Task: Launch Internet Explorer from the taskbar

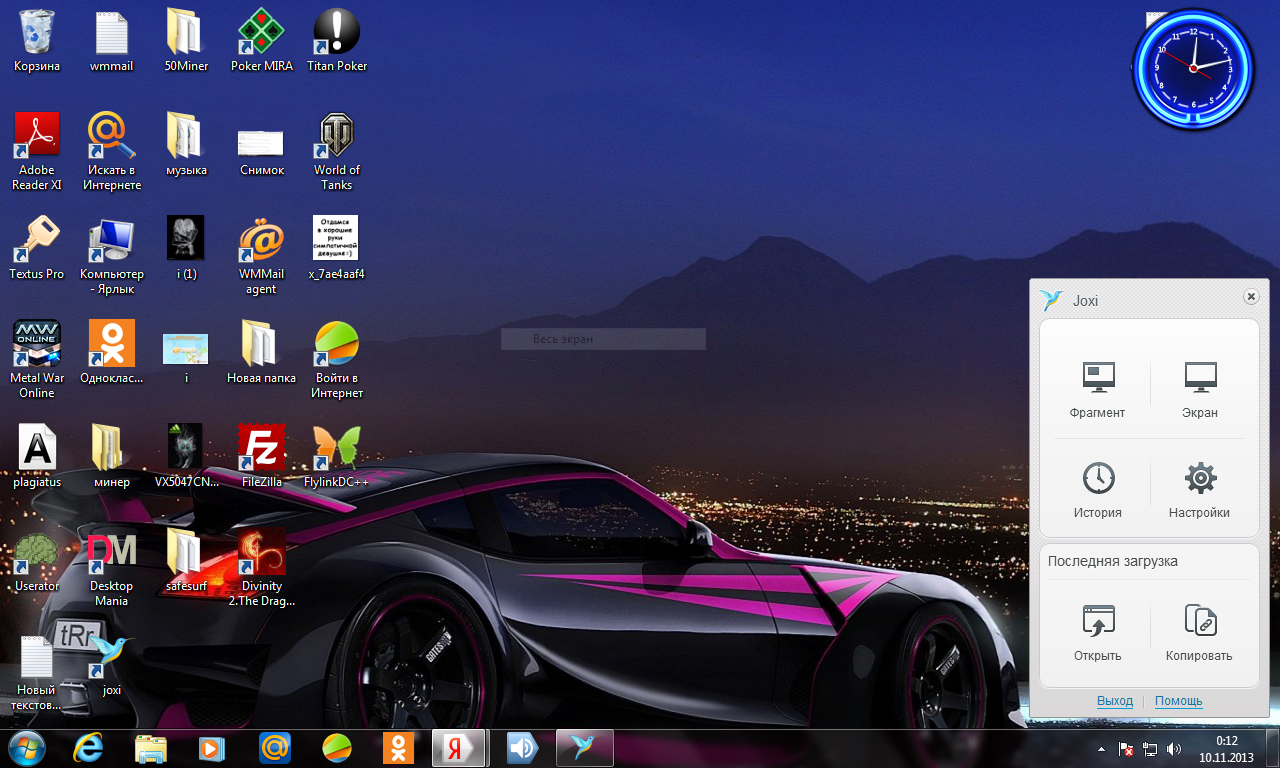Action: 89,748
